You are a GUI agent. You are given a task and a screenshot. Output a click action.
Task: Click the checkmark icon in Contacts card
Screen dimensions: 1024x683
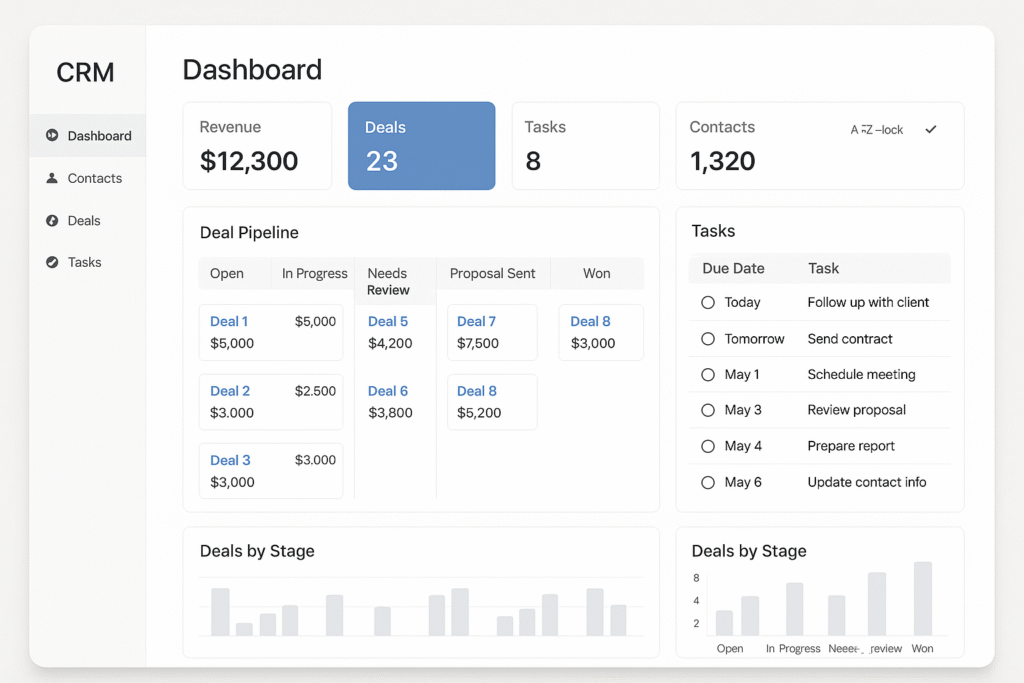pyautogui.click(x=931, y=130)
